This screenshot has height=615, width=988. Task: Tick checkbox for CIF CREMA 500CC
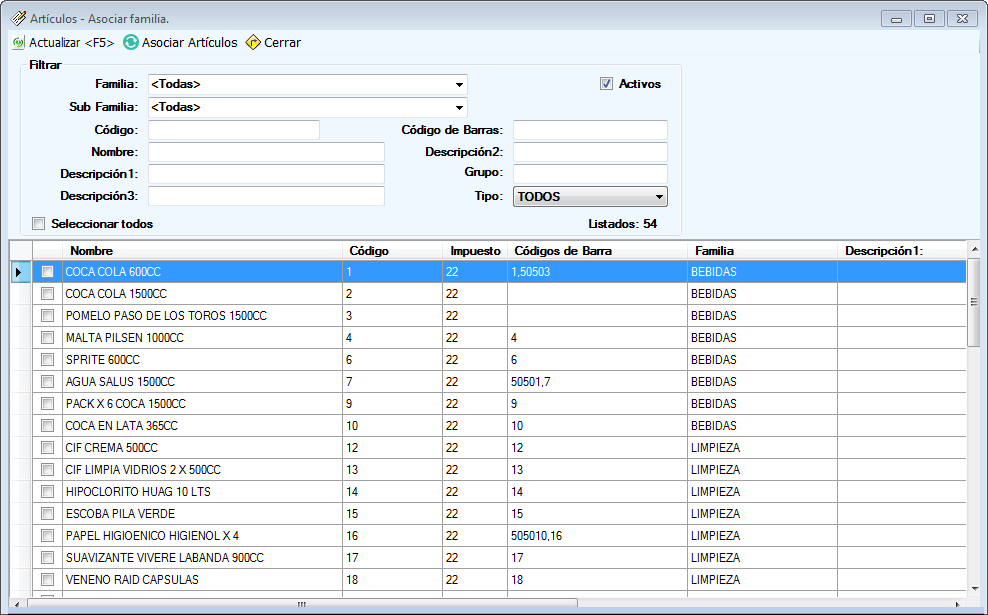coord(47,448)
